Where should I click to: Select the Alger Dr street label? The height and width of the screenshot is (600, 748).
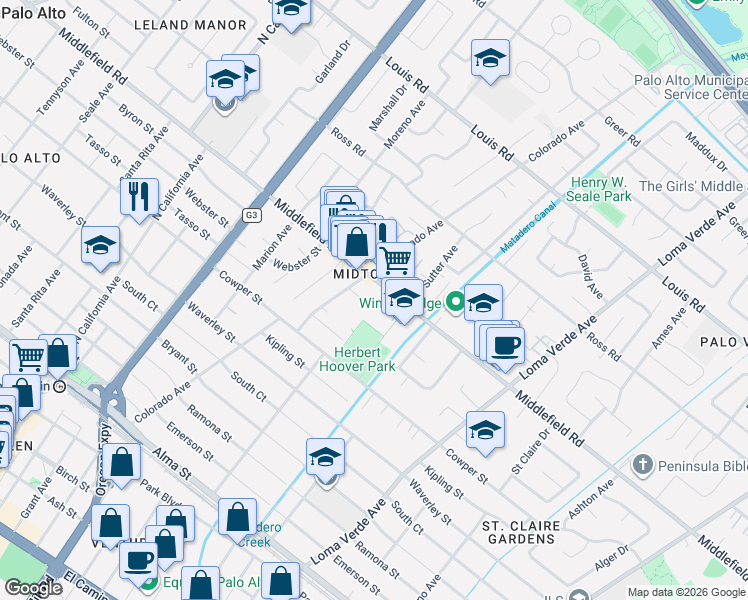pyautogui.click(x=612, y=558)
